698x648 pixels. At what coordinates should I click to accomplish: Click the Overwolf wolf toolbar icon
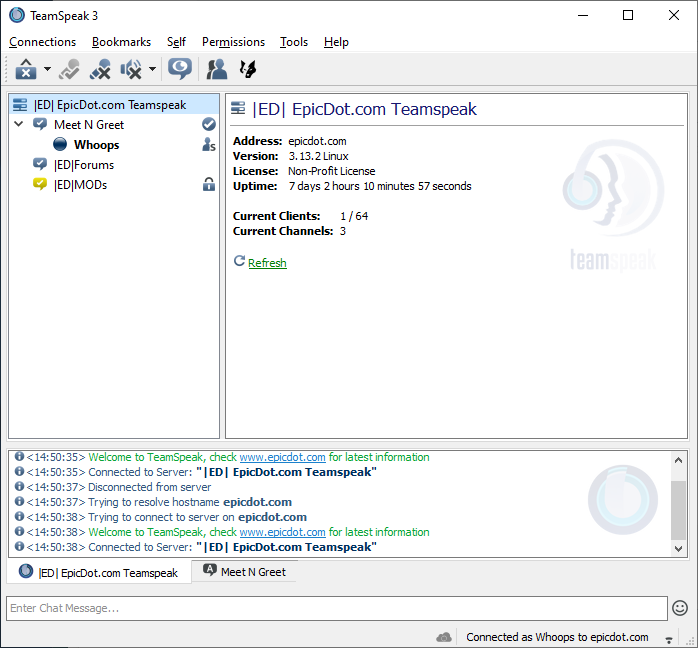[248, 69]
